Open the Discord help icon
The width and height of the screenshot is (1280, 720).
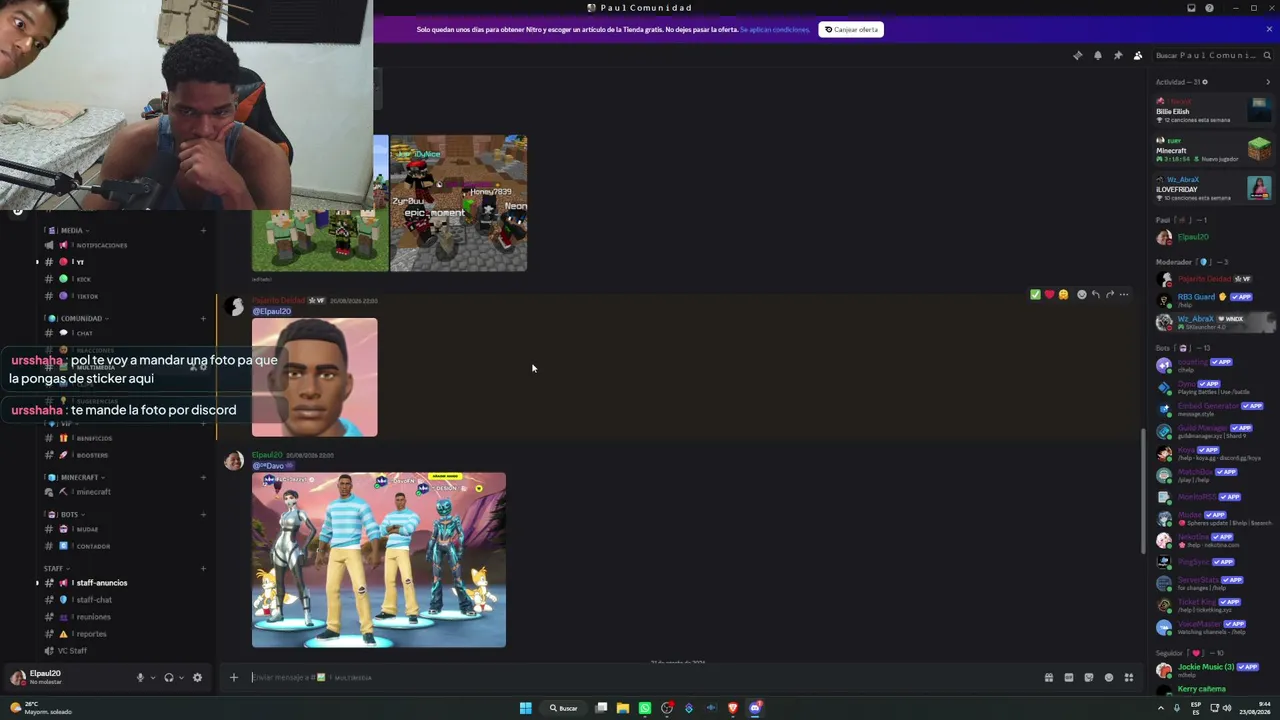(1209, 8)
